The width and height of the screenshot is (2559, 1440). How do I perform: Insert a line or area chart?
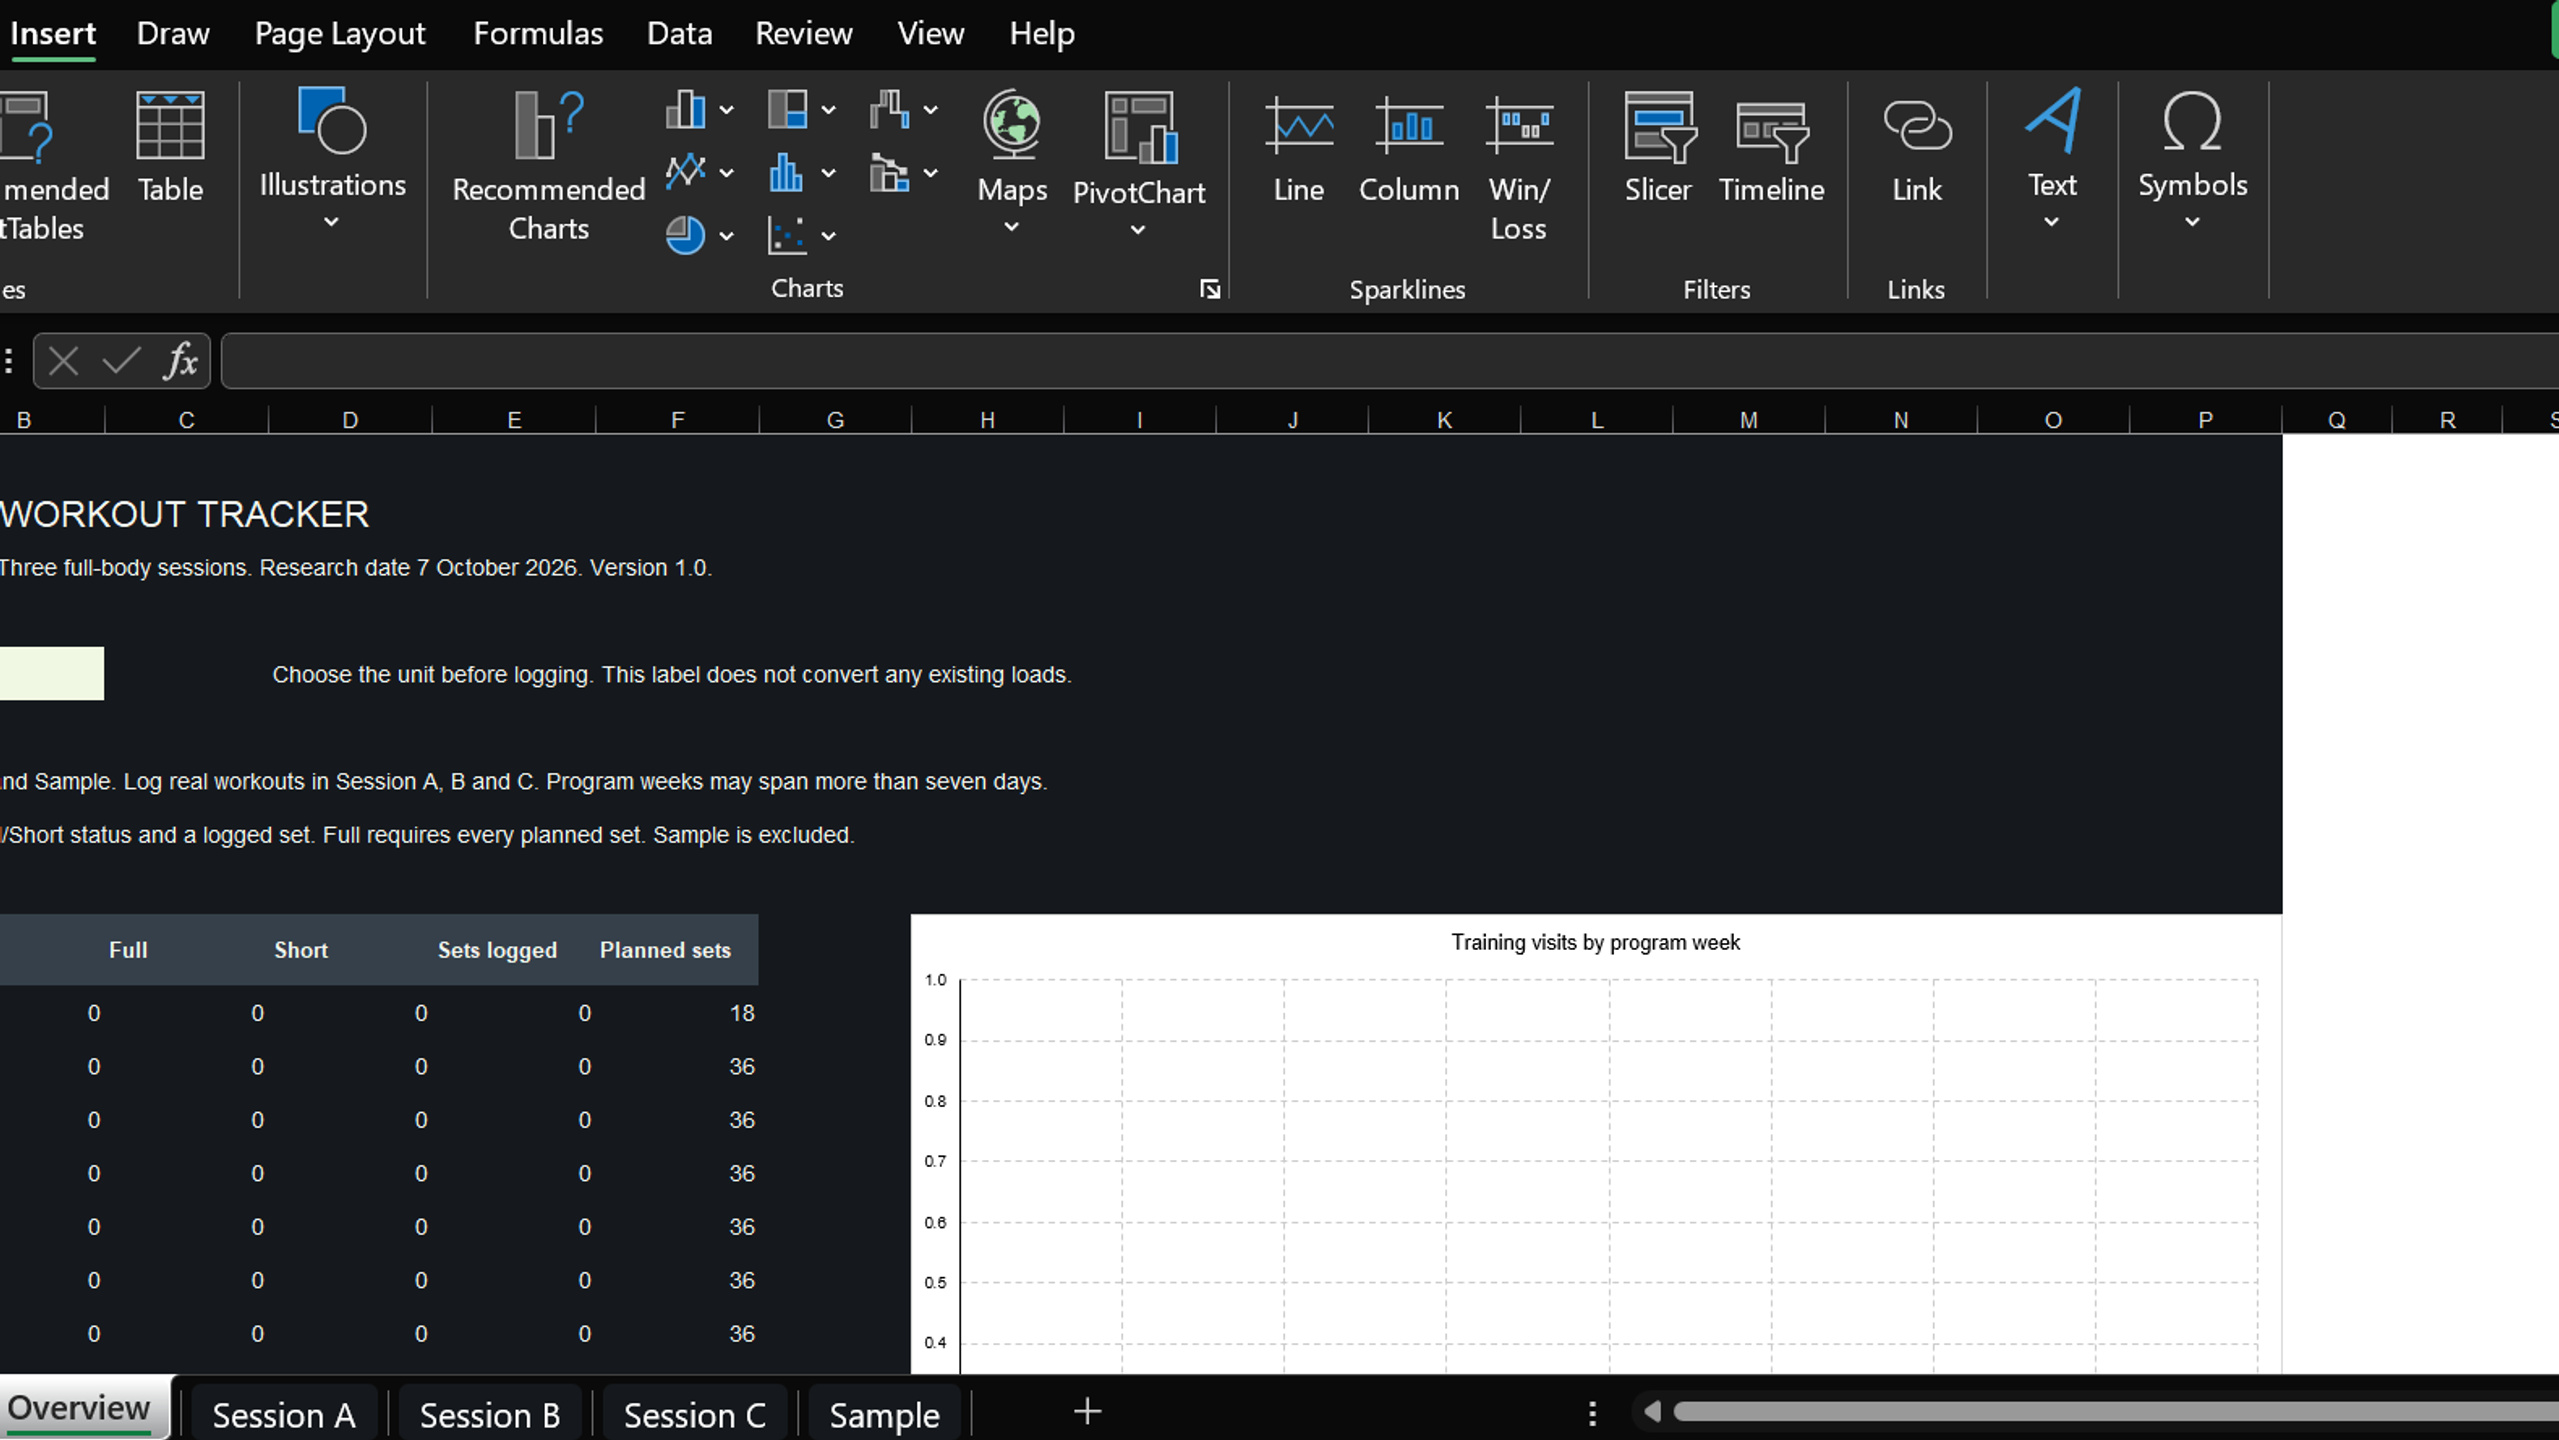pos(686,172)
